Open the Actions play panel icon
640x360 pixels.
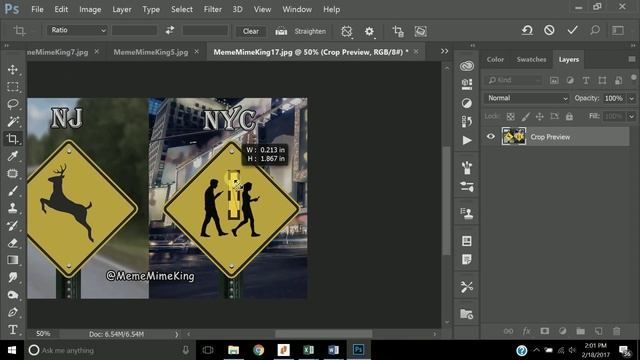point(467,140)
